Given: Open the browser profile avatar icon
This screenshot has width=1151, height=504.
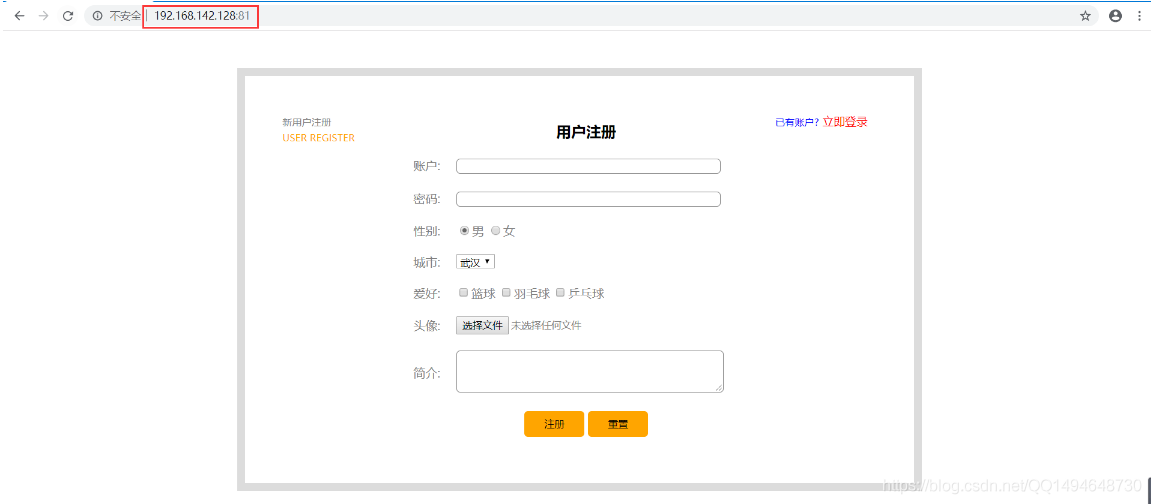Looking at the screenshot, I should [x=1116, y=16].
